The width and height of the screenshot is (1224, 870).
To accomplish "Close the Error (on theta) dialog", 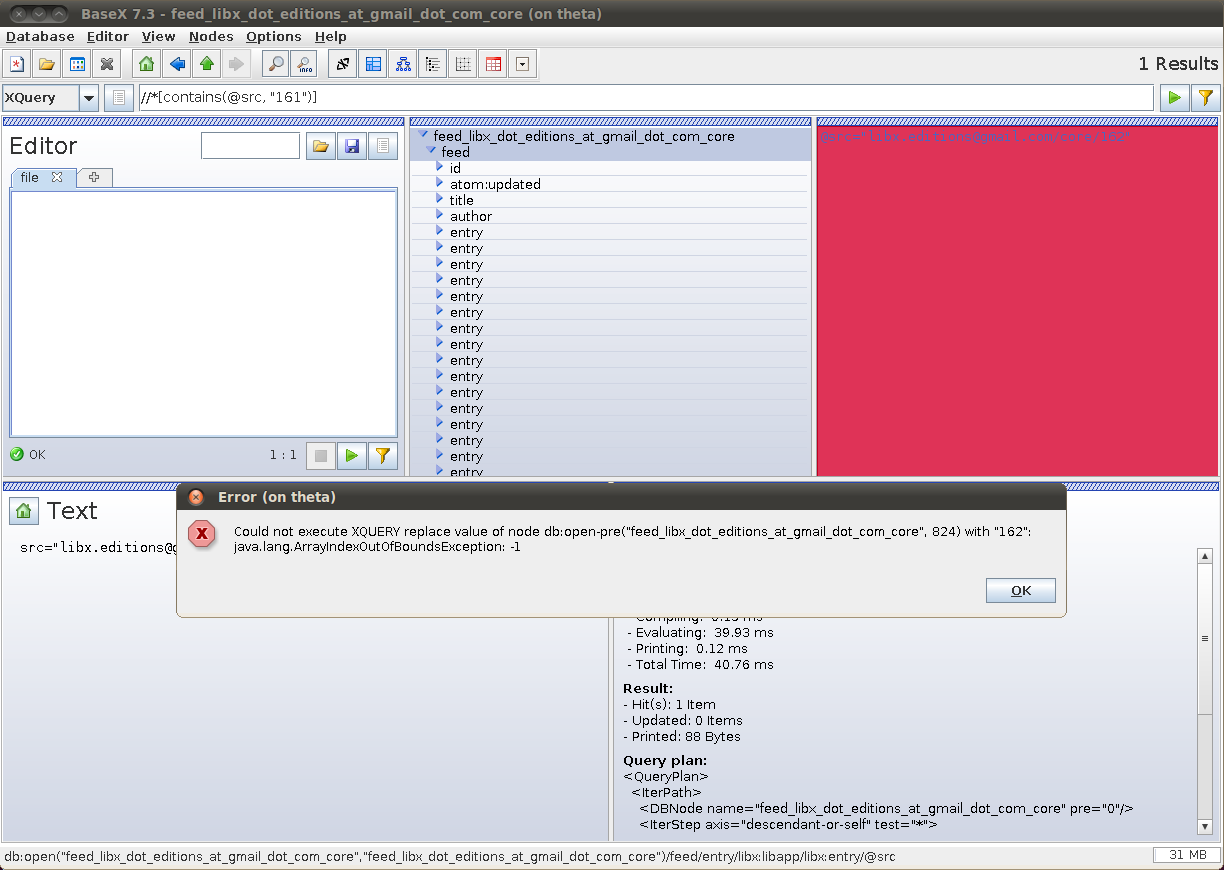I will [x=196, y=497].
